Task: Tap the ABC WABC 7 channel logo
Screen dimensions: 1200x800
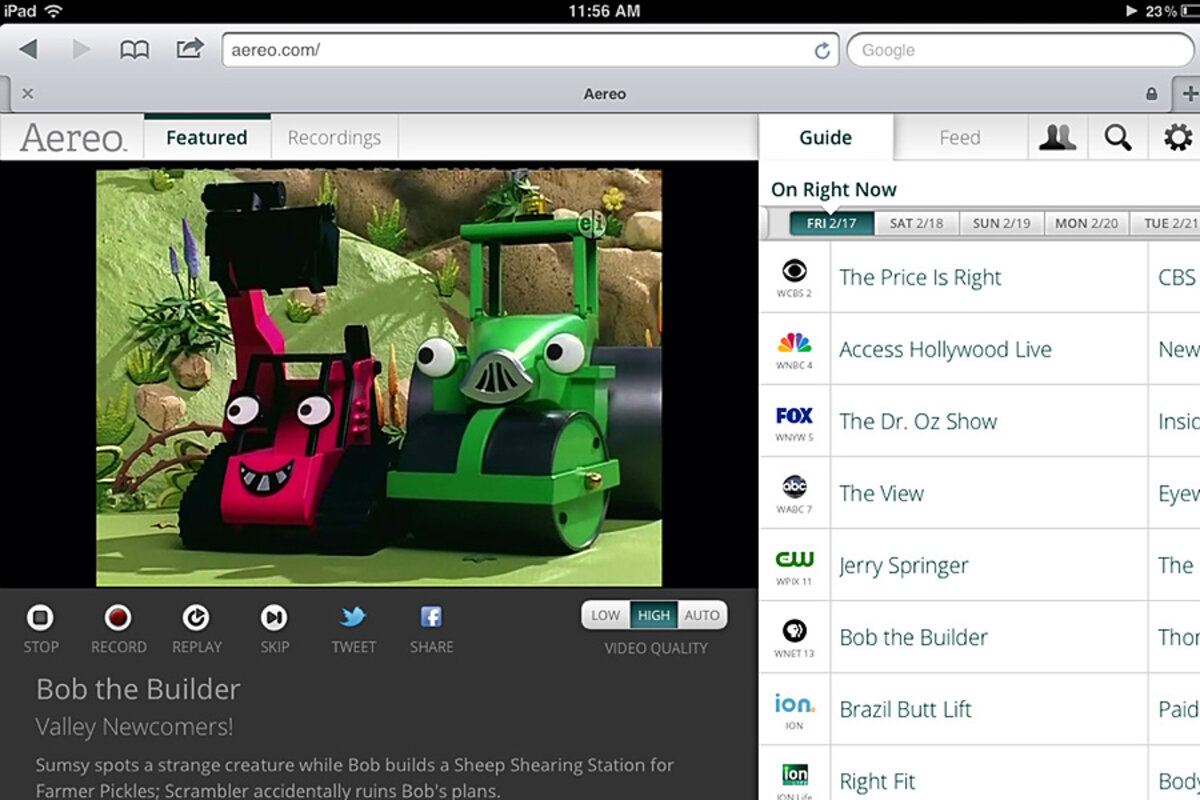Action: [795, 493]
